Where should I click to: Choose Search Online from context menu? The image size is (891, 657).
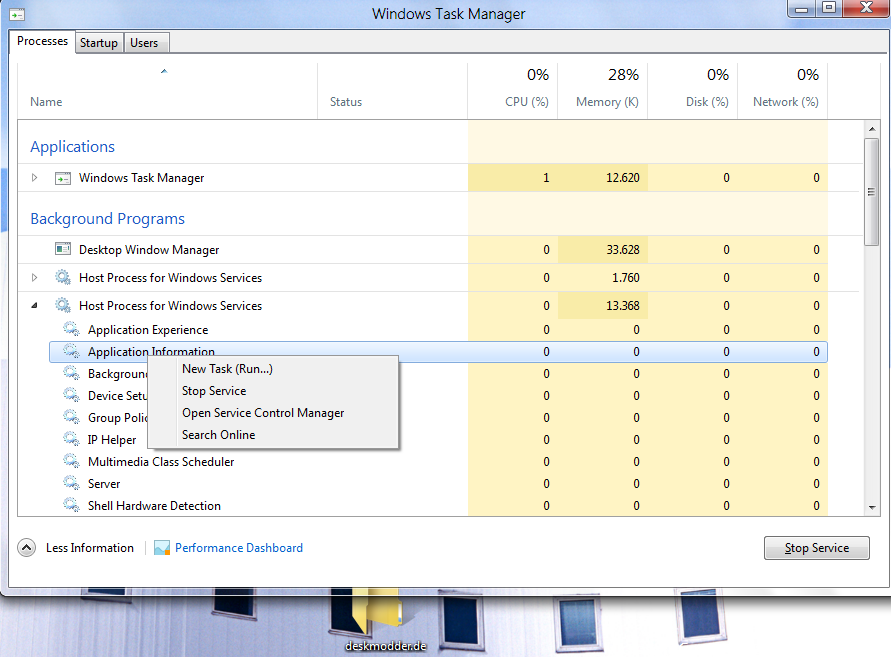coord(273,435)
